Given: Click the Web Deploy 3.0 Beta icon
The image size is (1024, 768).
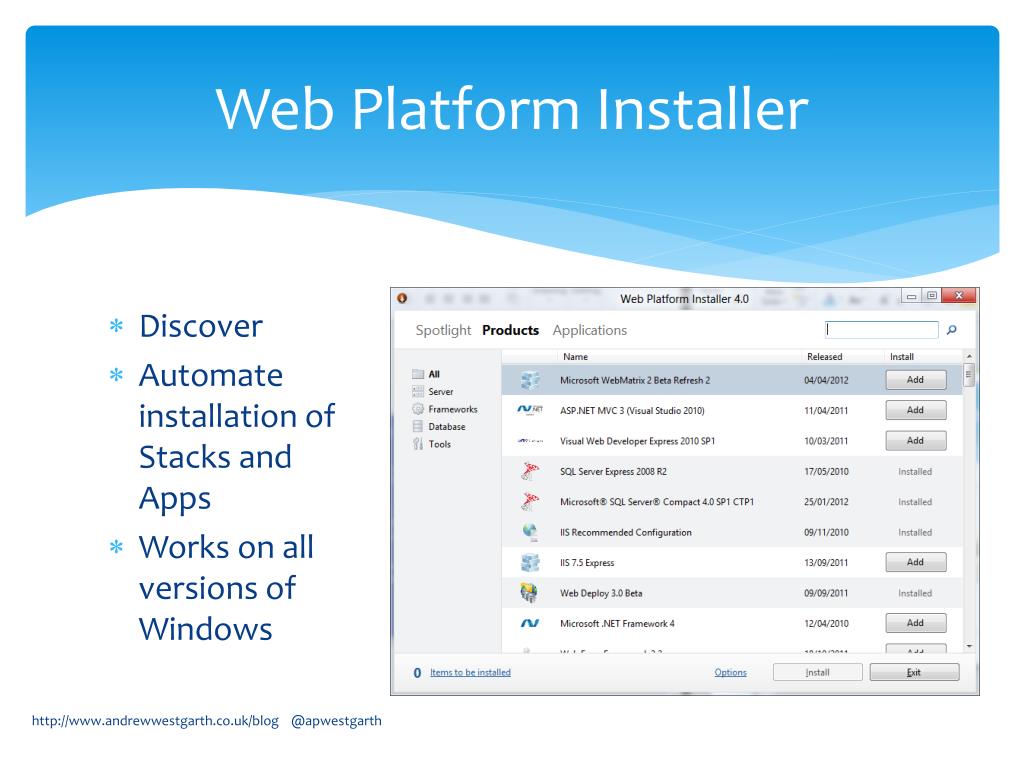Looking at the screenshot, I should 529,593.
